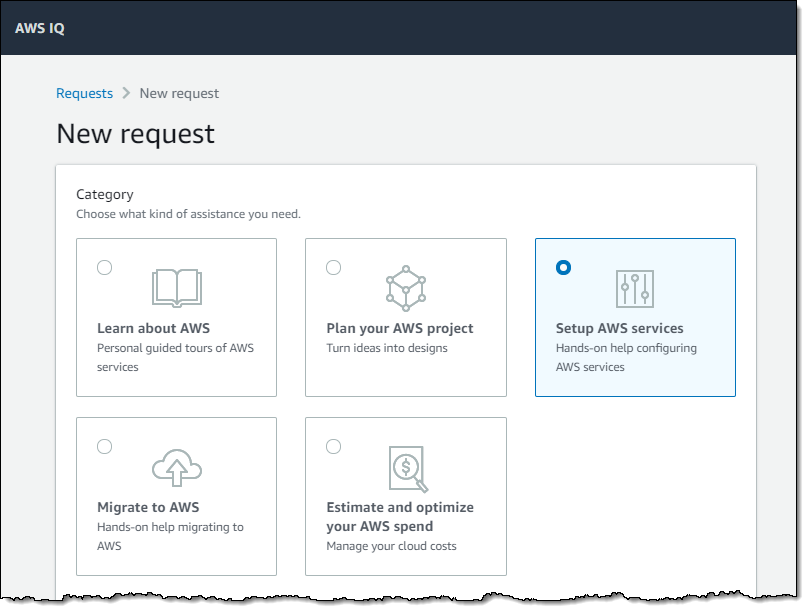Viewport: 807px width, 611px height.
Task: Open the Requests breadcrumb link
Action: coord(84,93)
